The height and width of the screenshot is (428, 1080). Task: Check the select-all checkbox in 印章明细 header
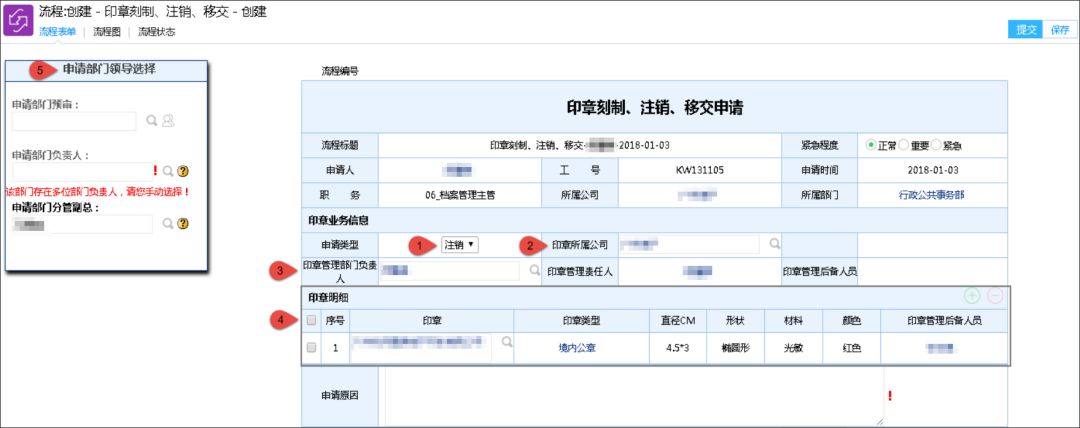point(311,320)
